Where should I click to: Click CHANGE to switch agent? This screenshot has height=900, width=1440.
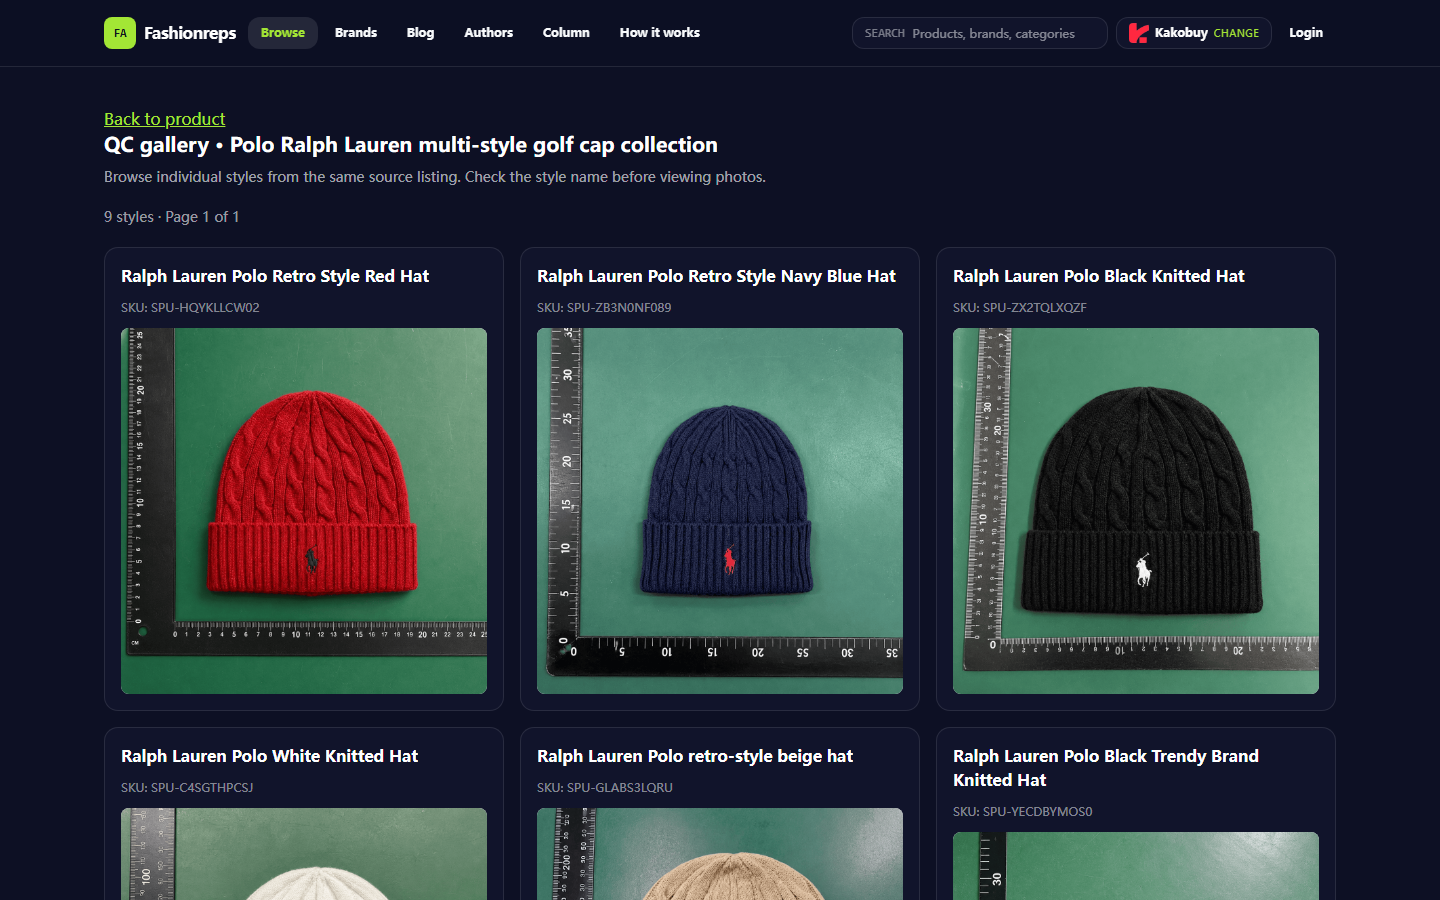1236,33
